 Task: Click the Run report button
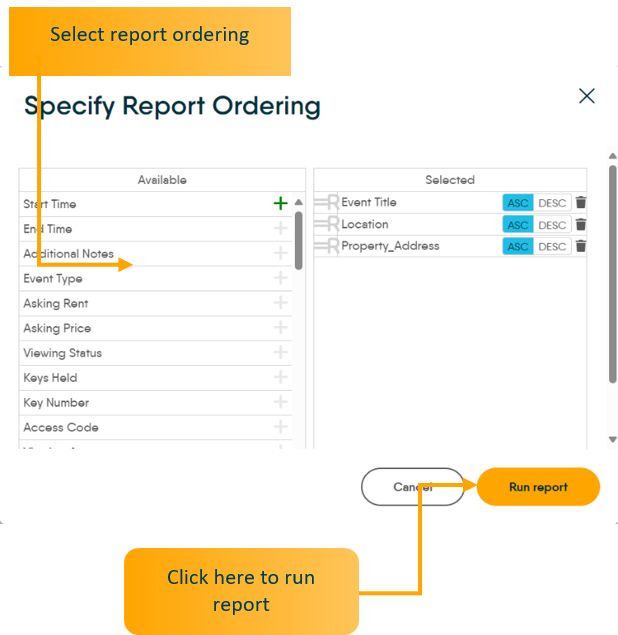(x=538, y=487)
